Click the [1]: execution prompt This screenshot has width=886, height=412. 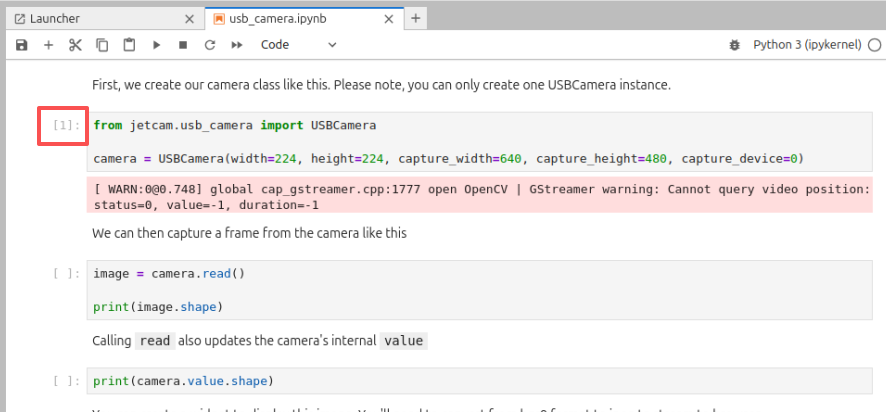point(67,125)
